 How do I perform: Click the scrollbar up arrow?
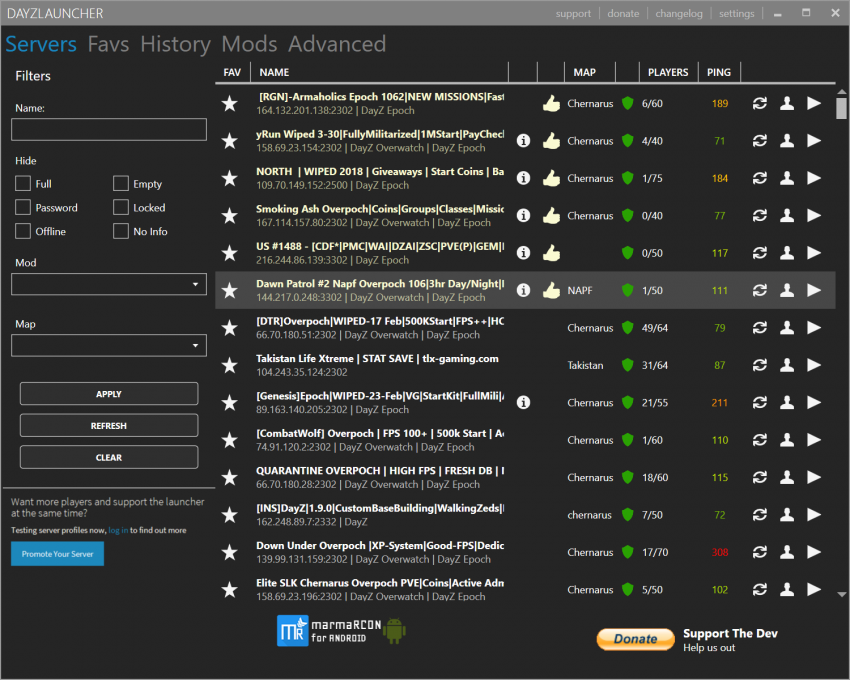[x=841, y=91]
